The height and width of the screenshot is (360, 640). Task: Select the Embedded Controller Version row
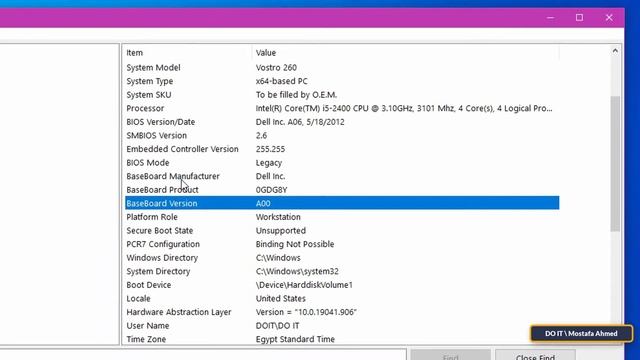pyautogui.click(x=342, y=149)
